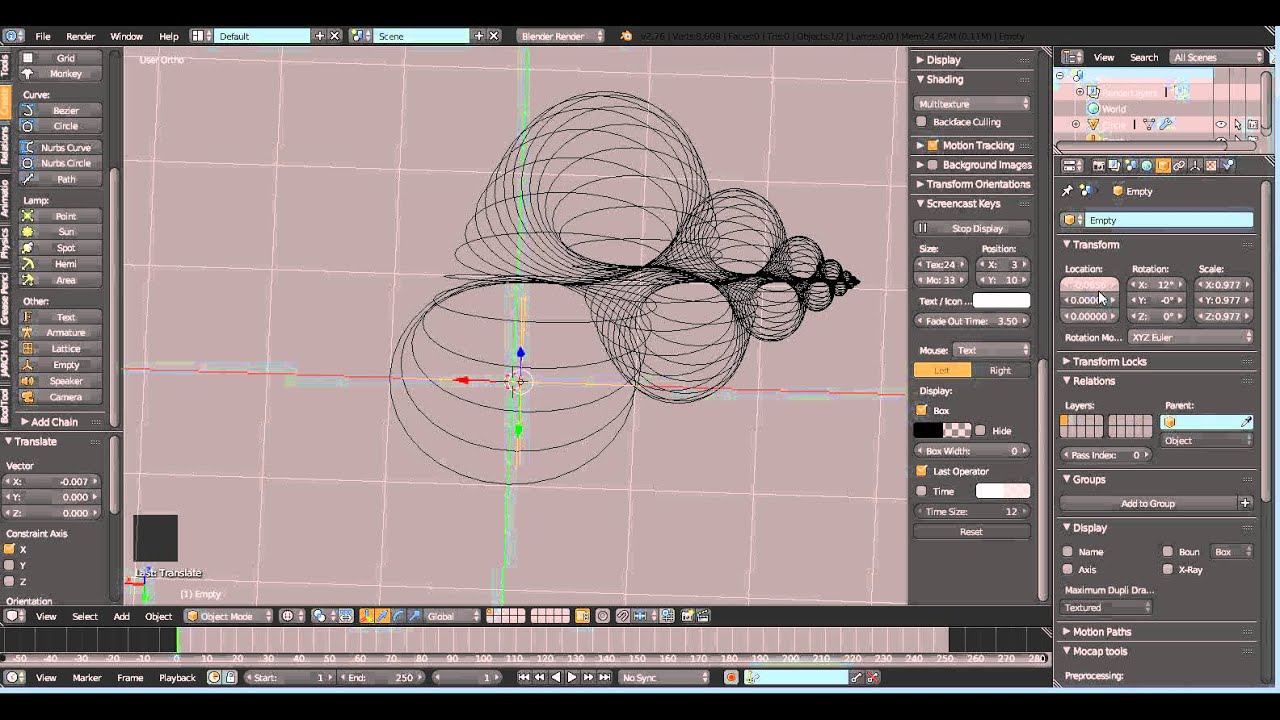The image size is (1280, 720).
Task: Select the Right mouse position button
Action: click(x=1000, y=370)
